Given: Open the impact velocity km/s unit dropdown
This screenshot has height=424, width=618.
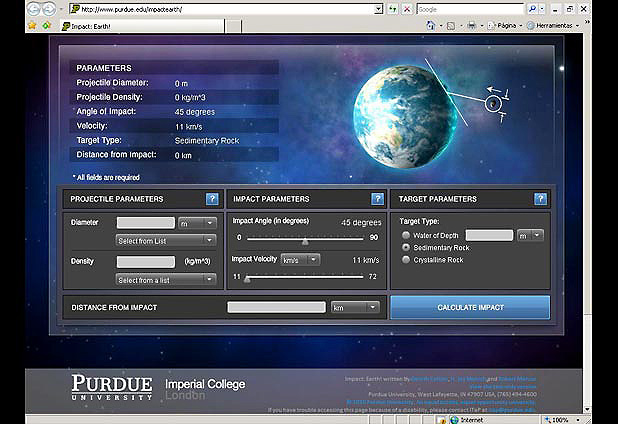Looking at the screenshot, I should pos(300,259).
